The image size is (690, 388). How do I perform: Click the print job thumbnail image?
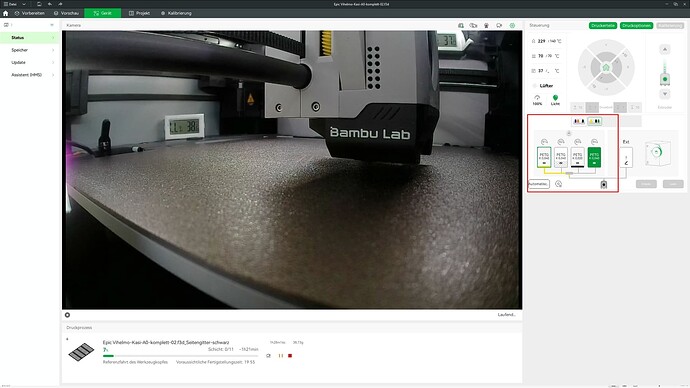pyautogui.click(x=81, y=352)
